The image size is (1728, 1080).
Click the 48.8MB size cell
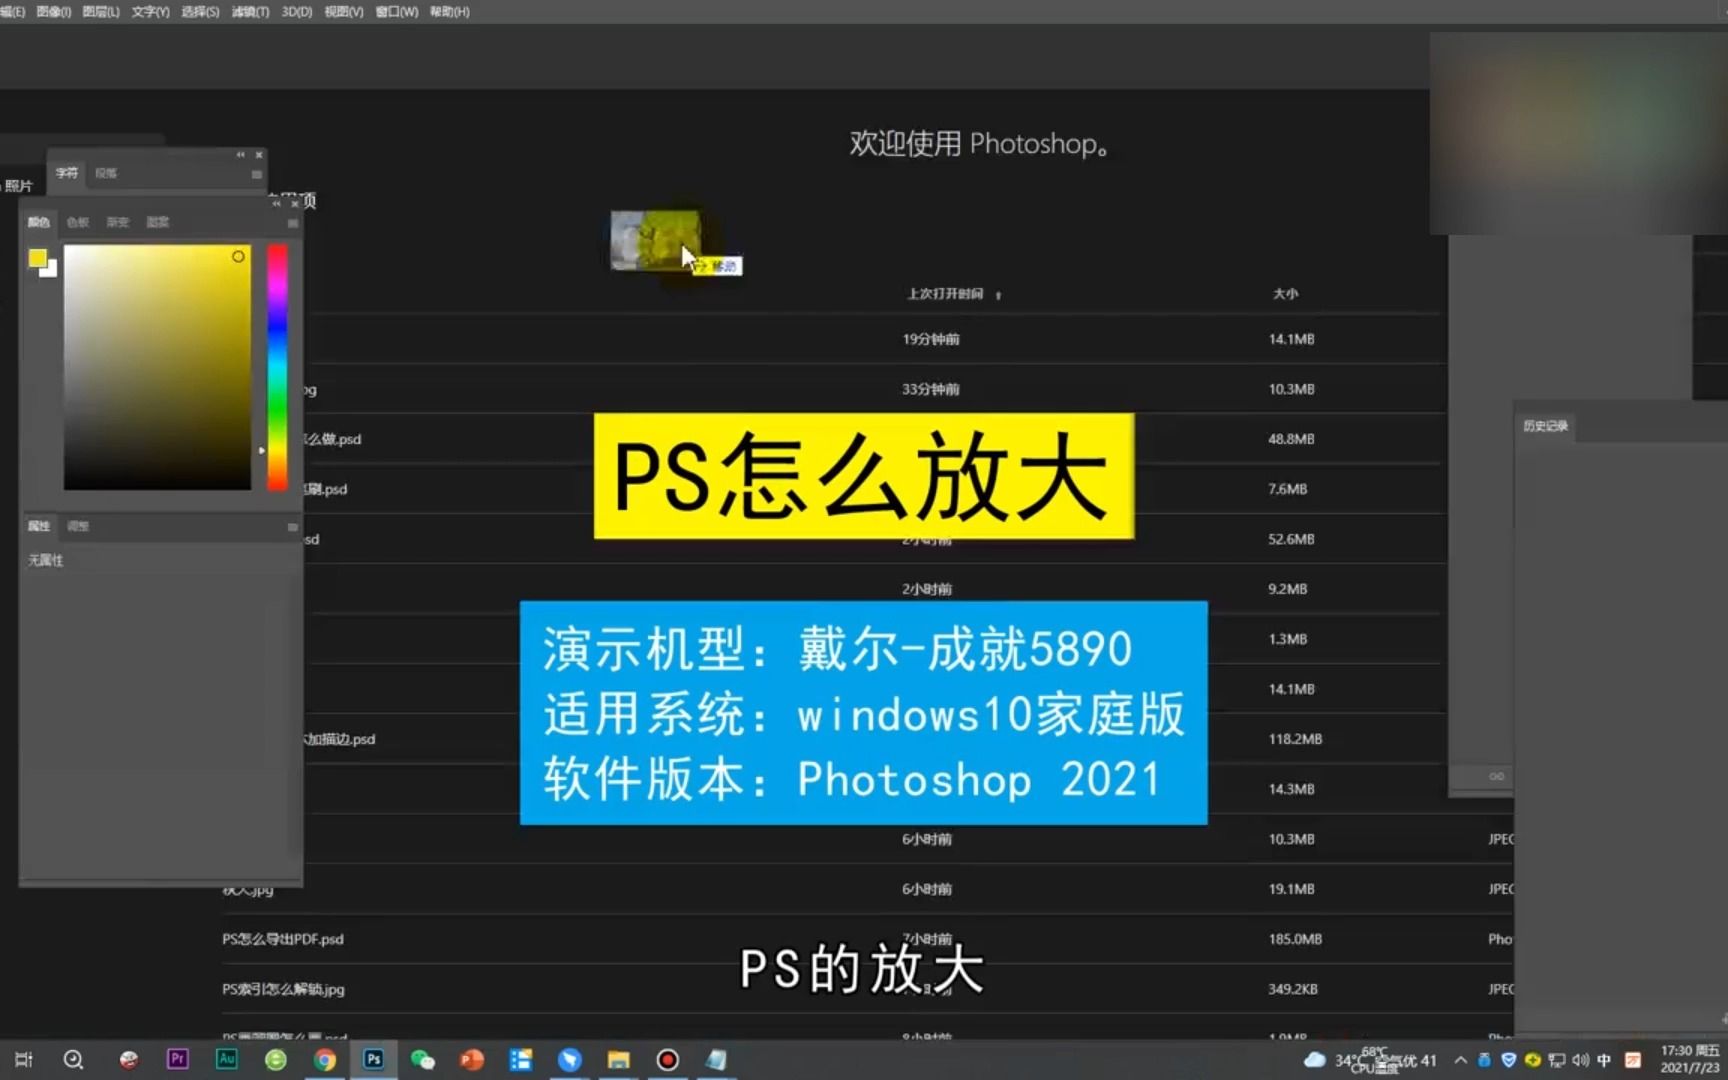click(x=1291, y=439)
